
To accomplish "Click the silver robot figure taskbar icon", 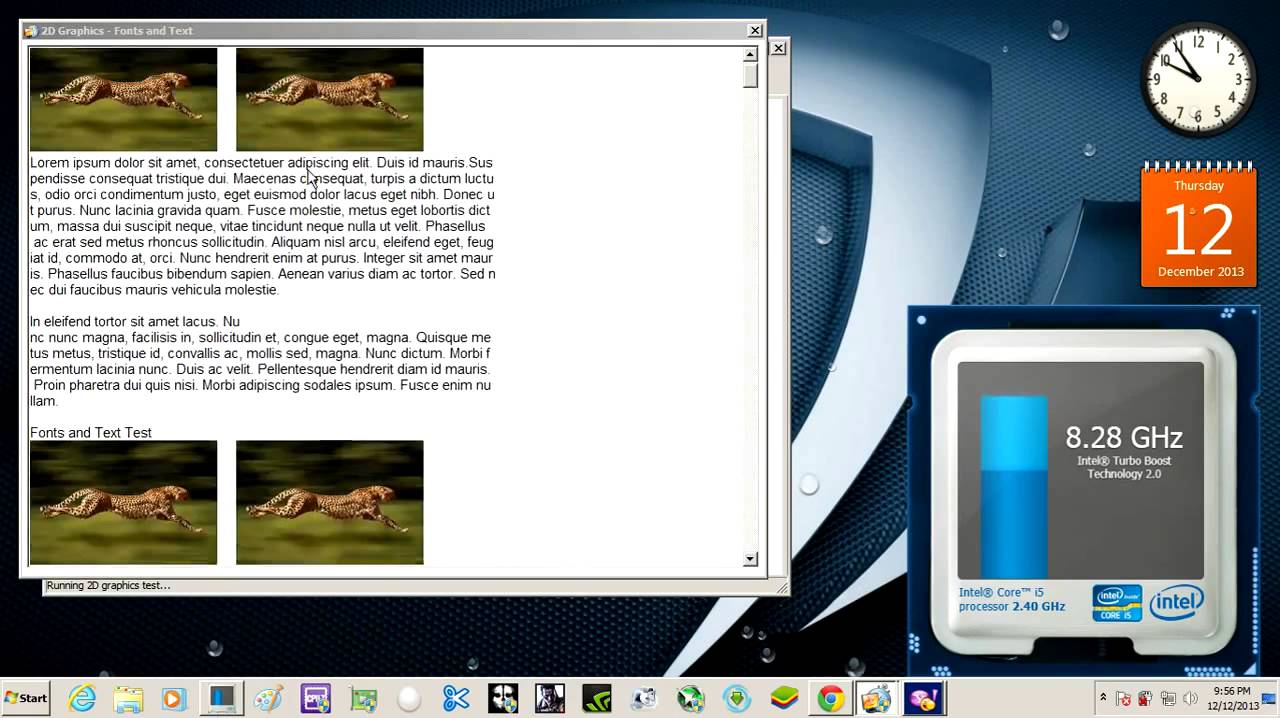I will (644, 698).
